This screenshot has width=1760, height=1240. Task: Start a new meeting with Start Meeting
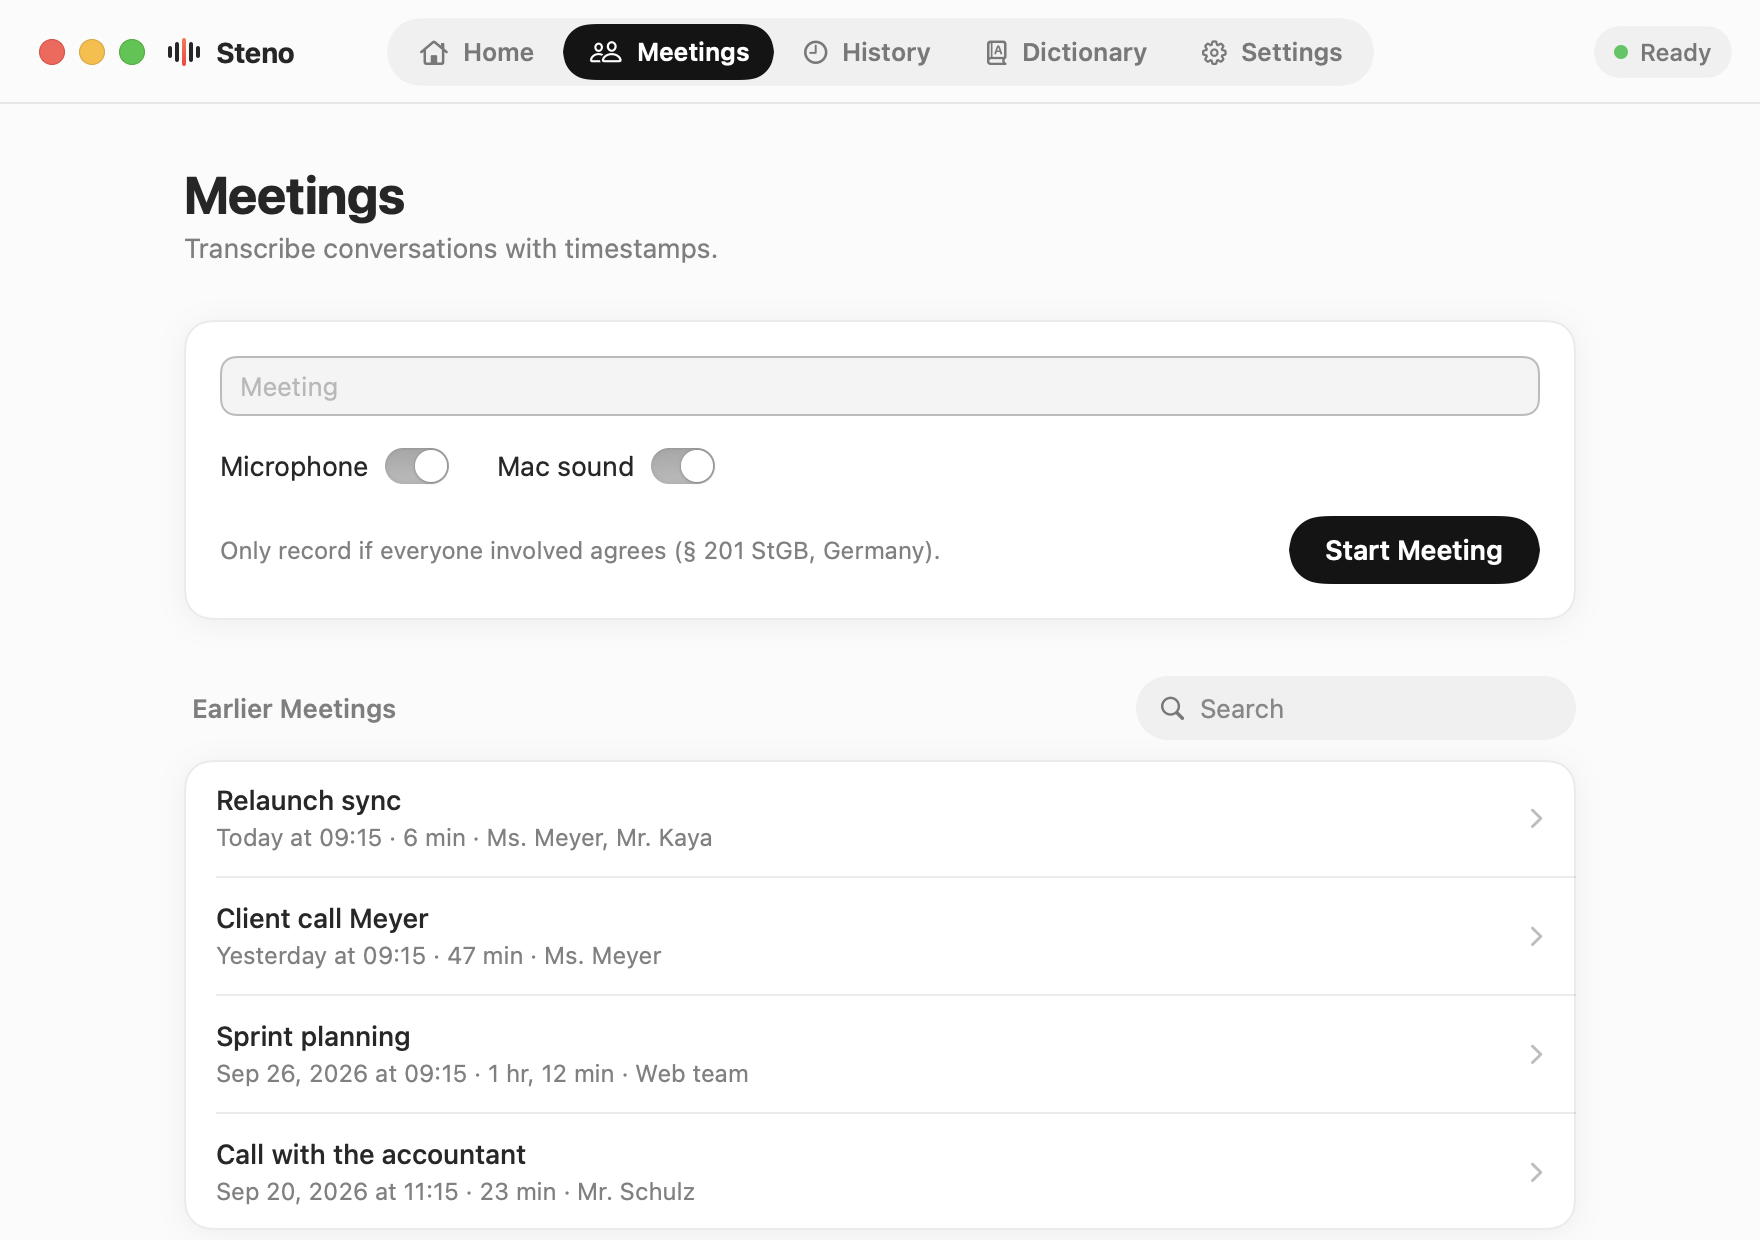pyautogui.click(x=1414, y=550)
